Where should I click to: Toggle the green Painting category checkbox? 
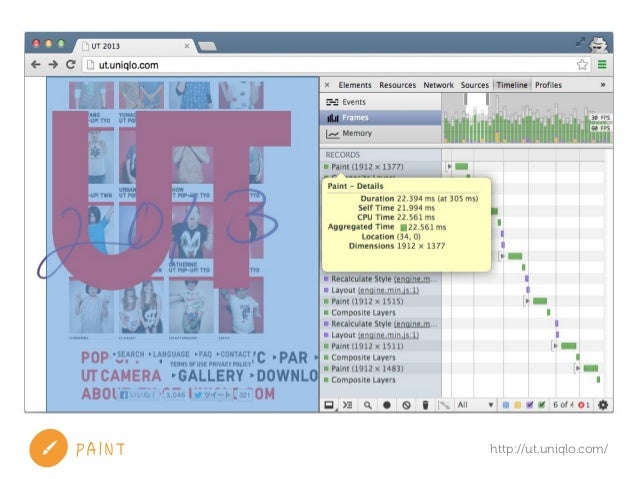[x=542, y=405]
